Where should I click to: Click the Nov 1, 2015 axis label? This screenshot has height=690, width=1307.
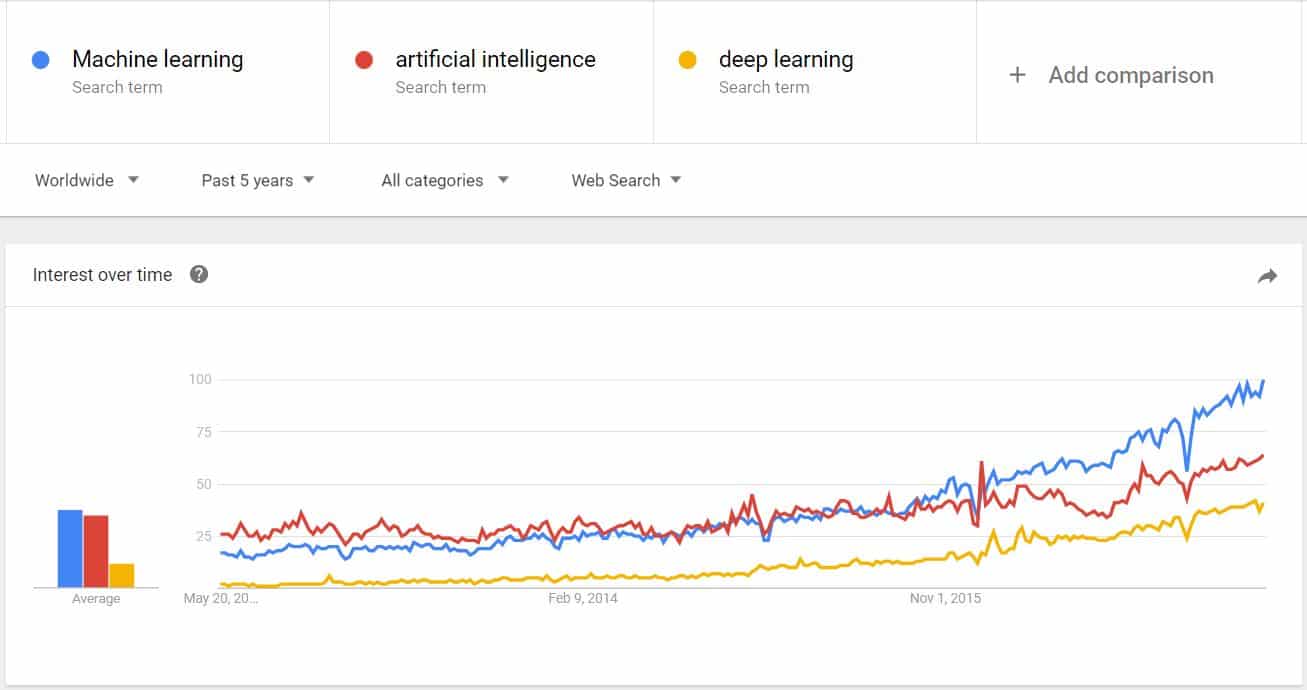[x=945, y=598]
